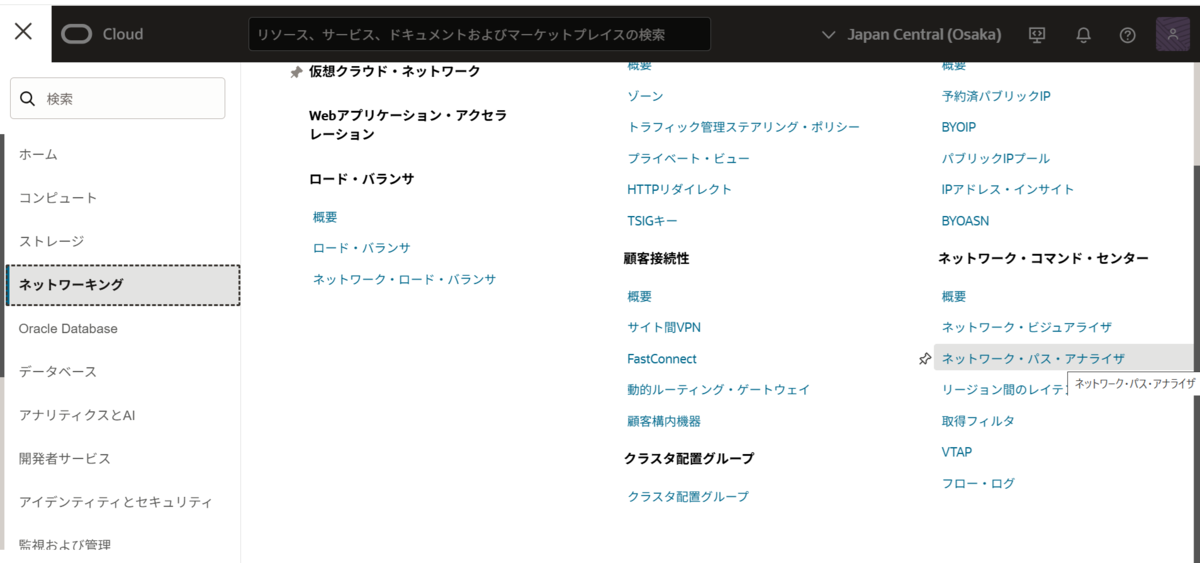Click ネットワーク・コマンド・センター section heading
The height and width of the screenshot is (563, 1200).
[x=1043, y=258]
